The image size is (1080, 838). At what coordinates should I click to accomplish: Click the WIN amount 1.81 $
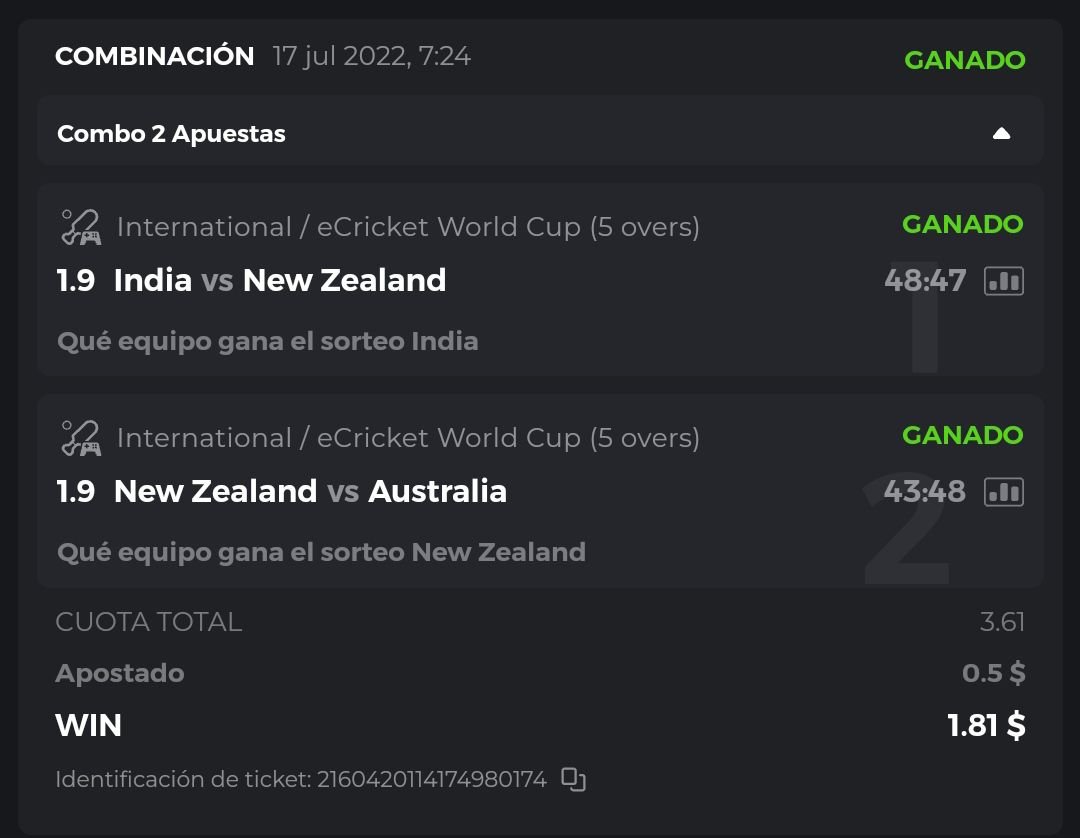(986, 725)
